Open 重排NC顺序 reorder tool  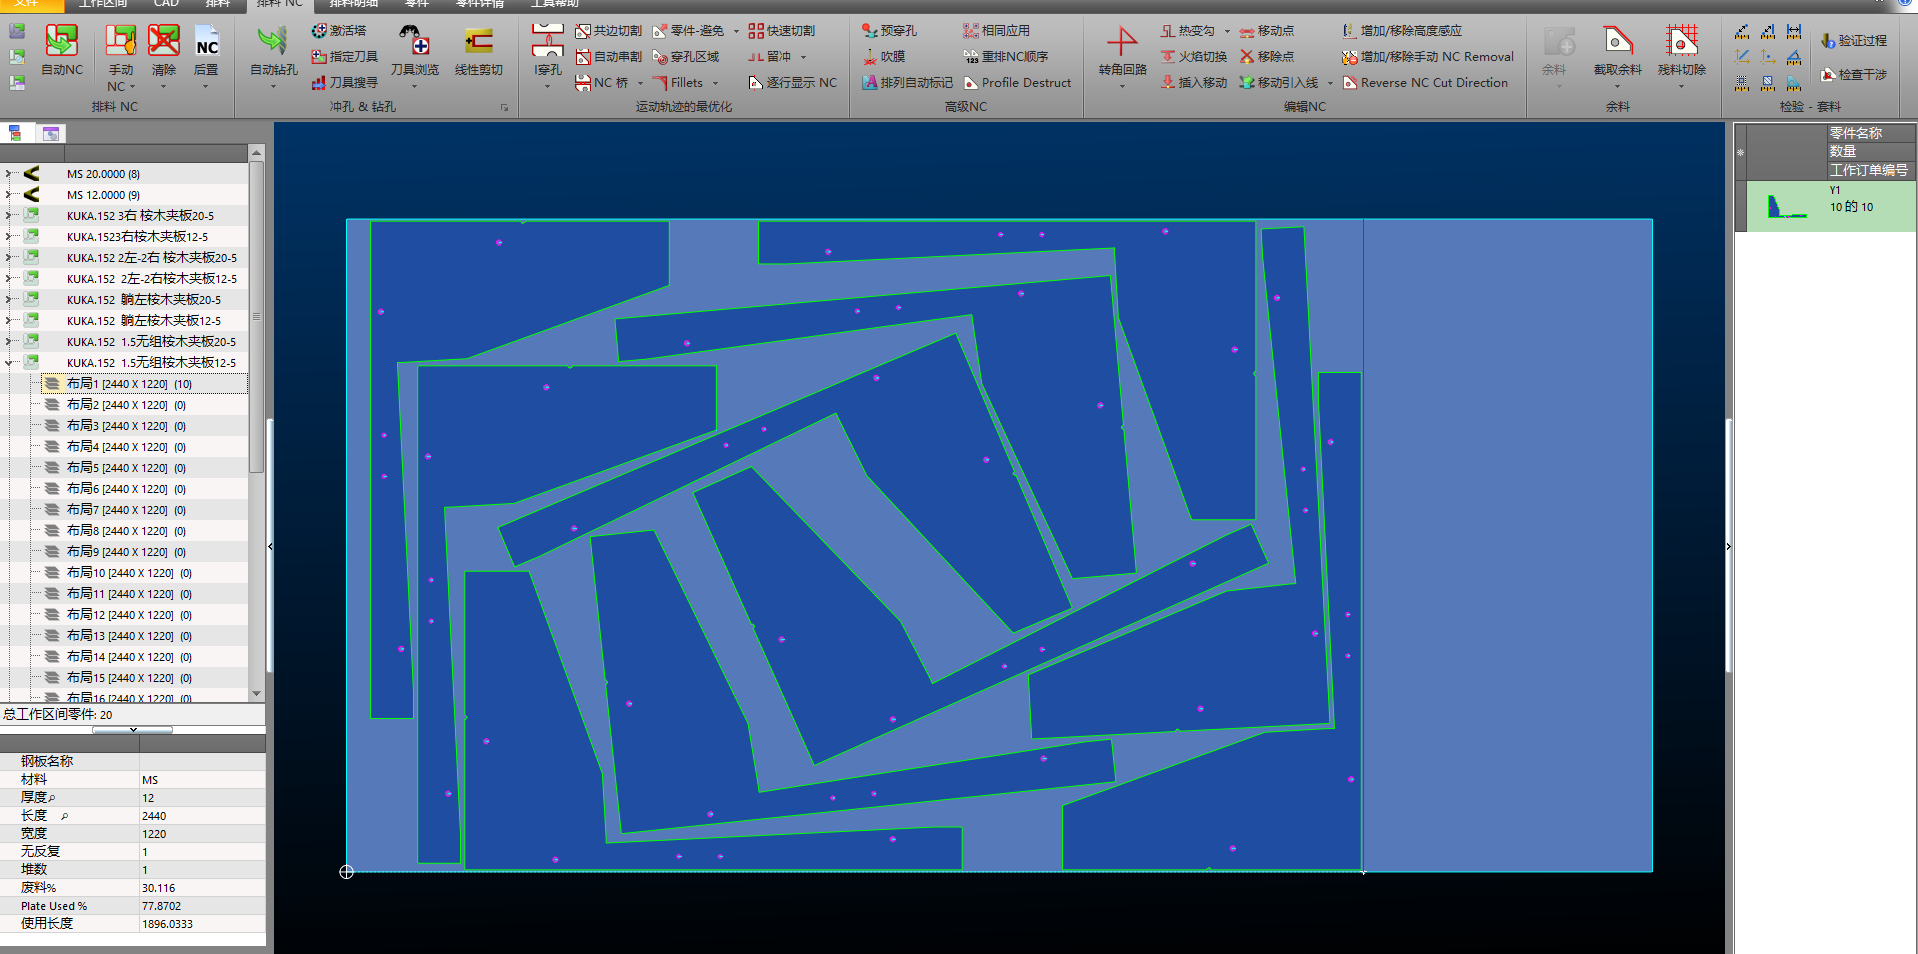(x=1006, y=57)
